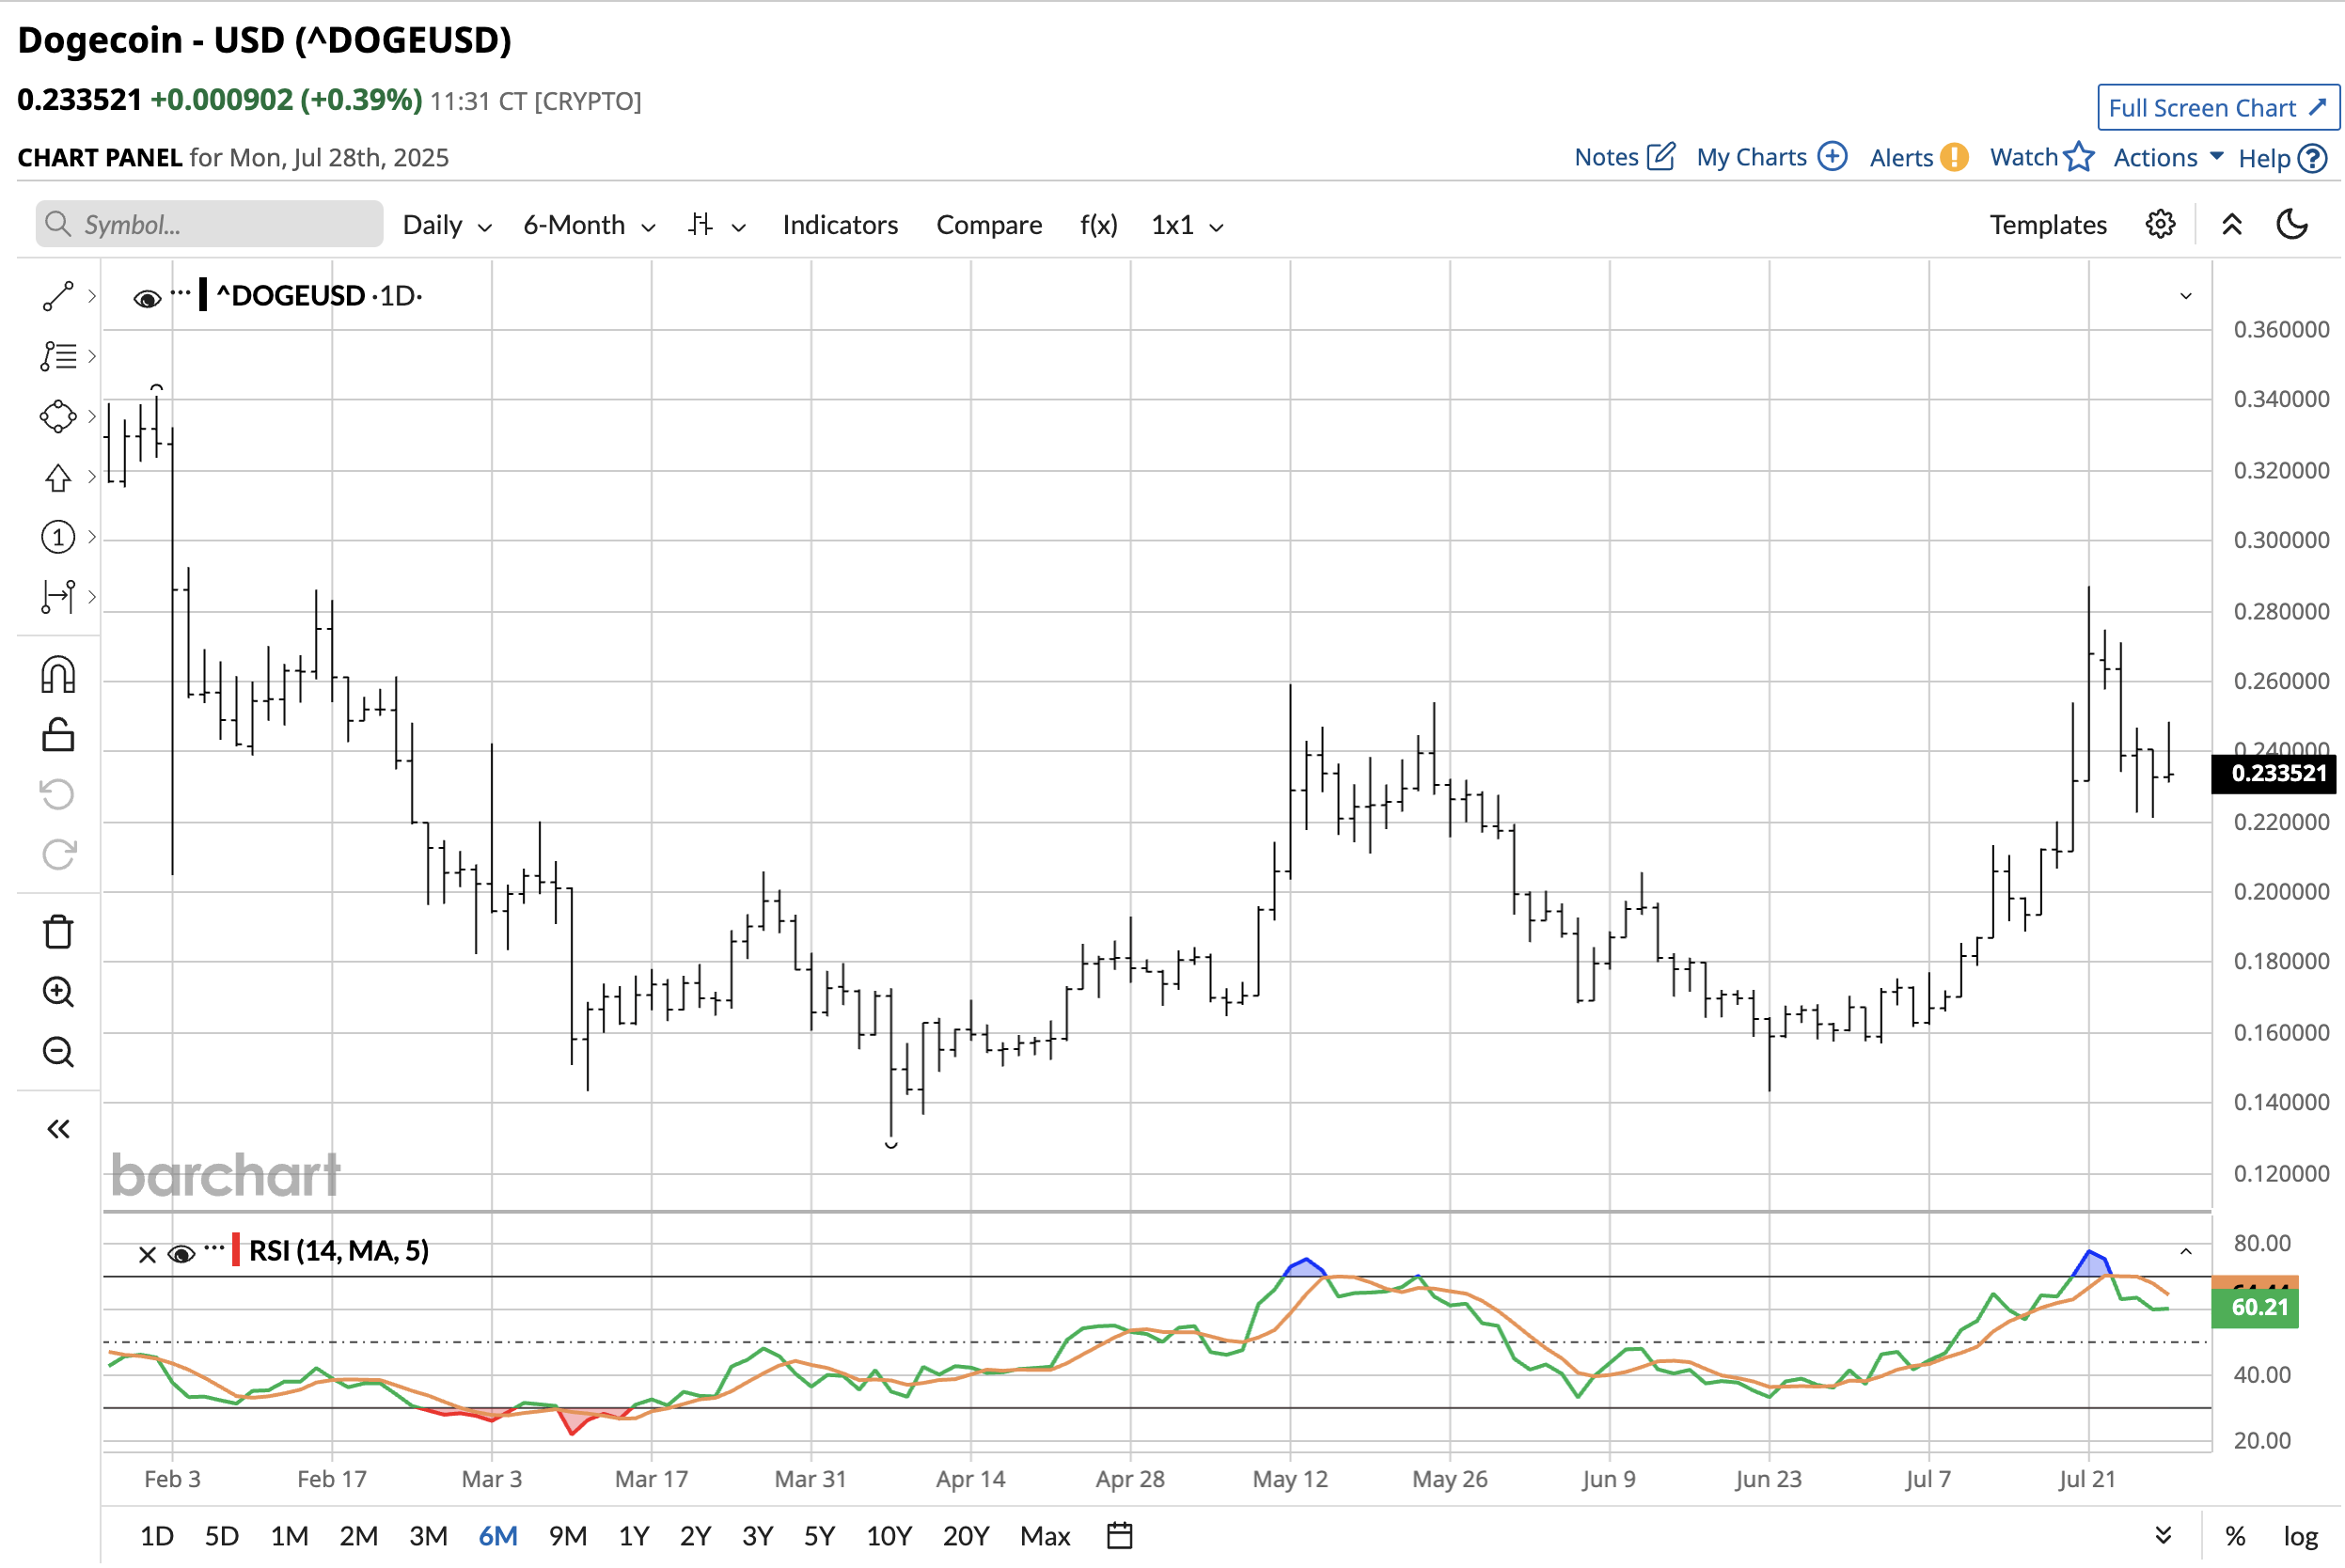
Task: Collapse the drawing tools sidebar
Action: pos(58,1130)
